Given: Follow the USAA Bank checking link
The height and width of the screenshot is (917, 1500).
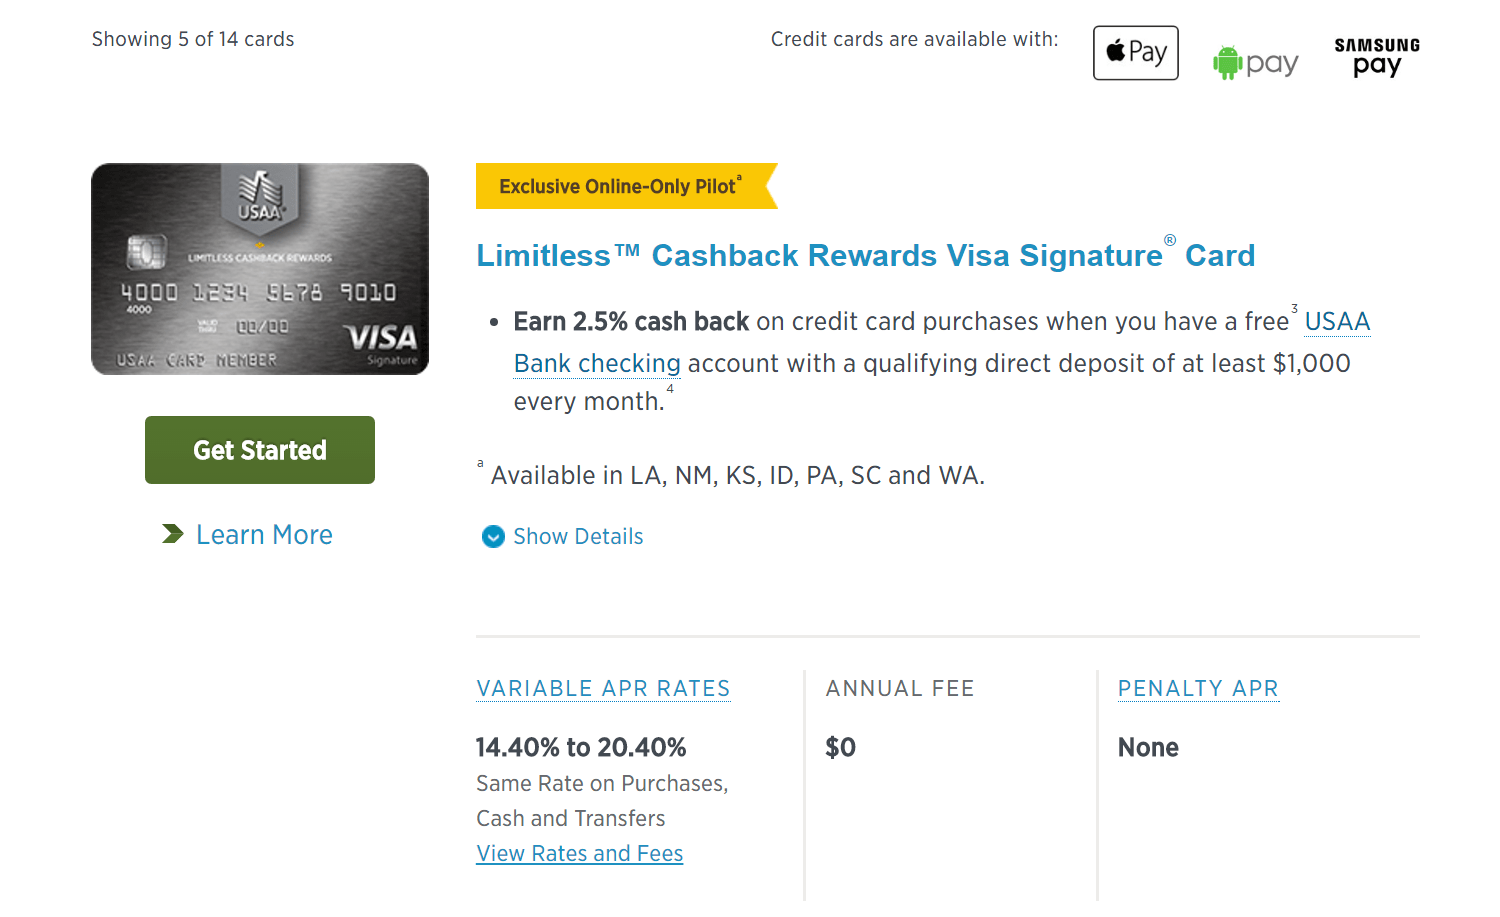Looking at the screenshot, I should [x=597, y=364].
